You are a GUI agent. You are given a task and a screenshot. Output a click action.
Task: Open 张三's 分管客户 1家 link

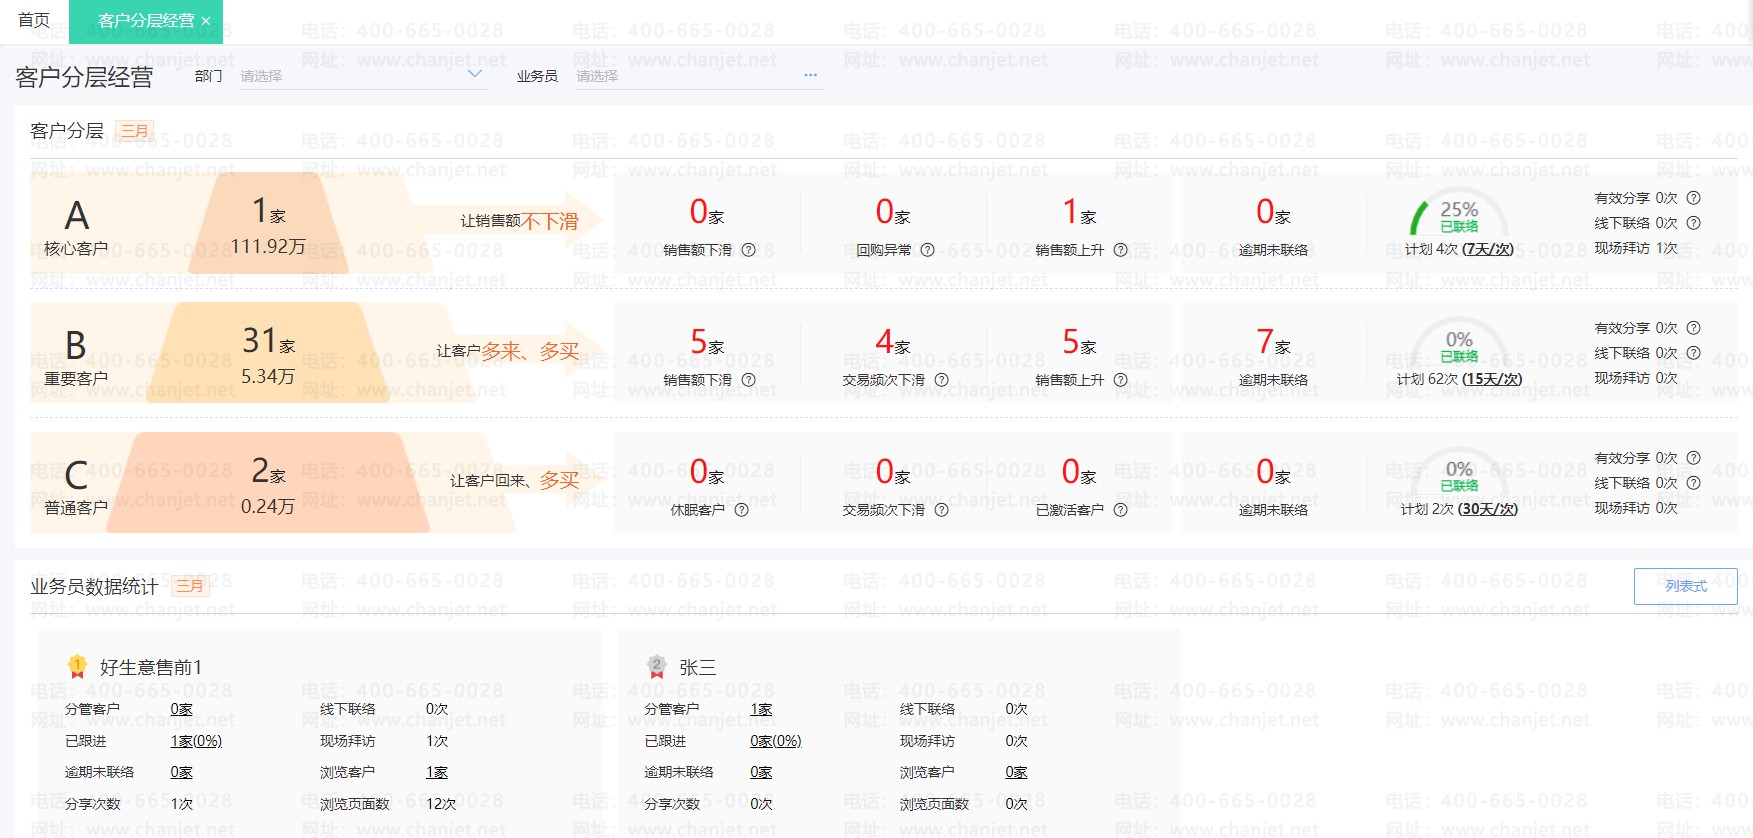click(761, 709)
